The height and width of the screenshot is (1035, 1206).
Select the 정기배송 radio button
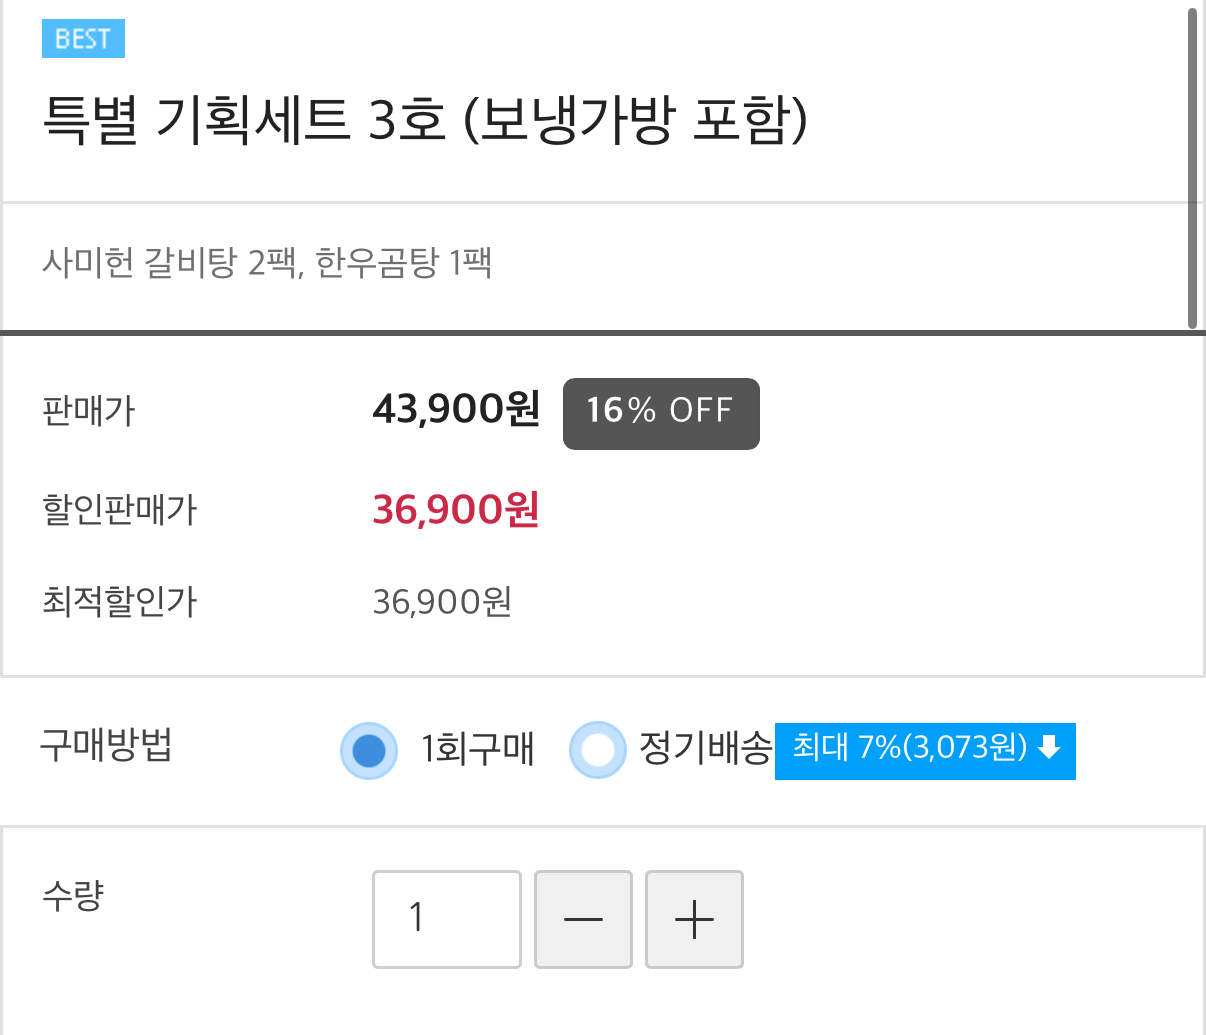point(597,750)
